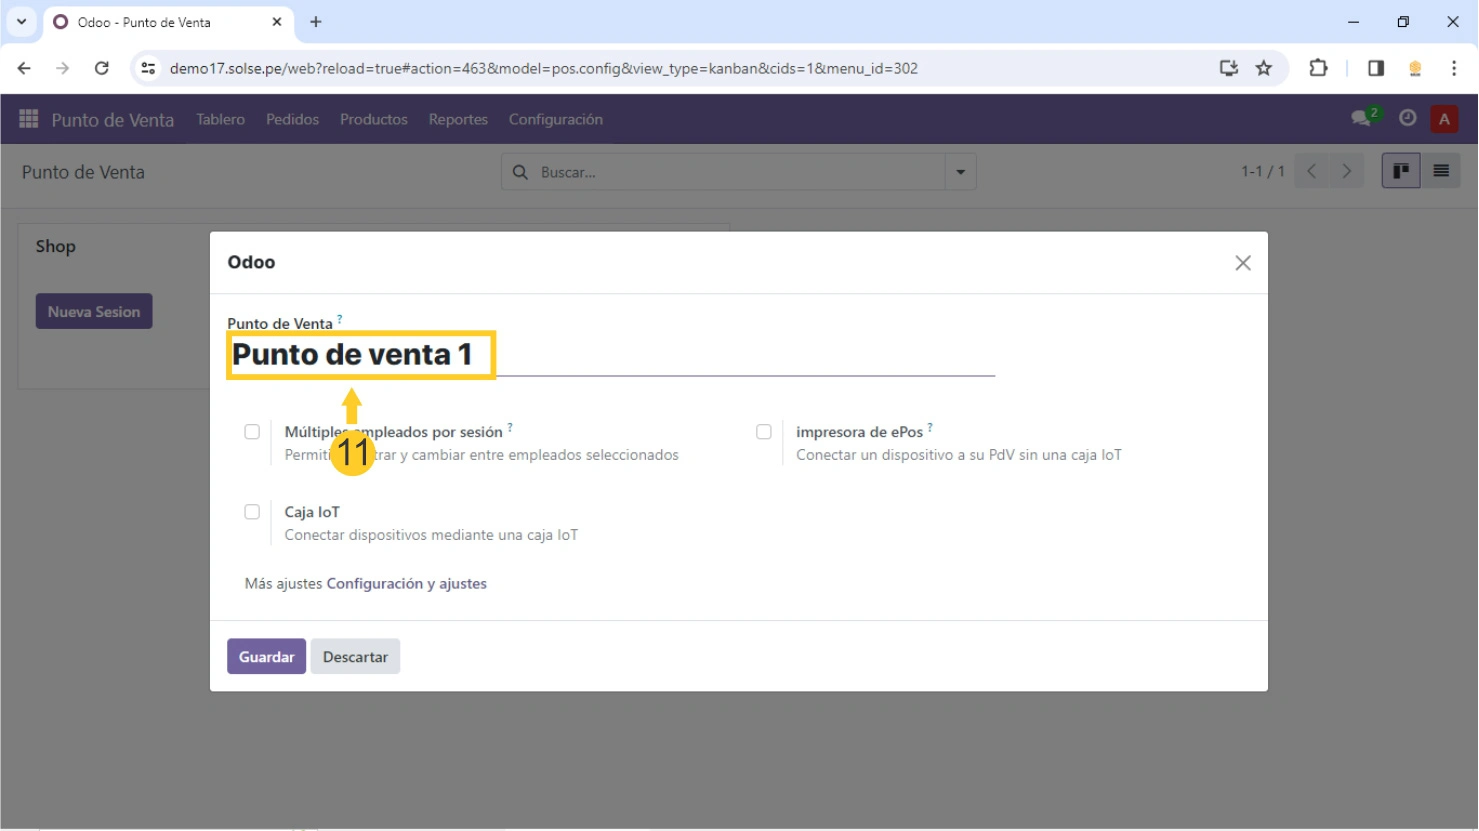Open the activities clock icon
The width and height of the screenshot is (1479, 831).
click(x=1407, y=118)
